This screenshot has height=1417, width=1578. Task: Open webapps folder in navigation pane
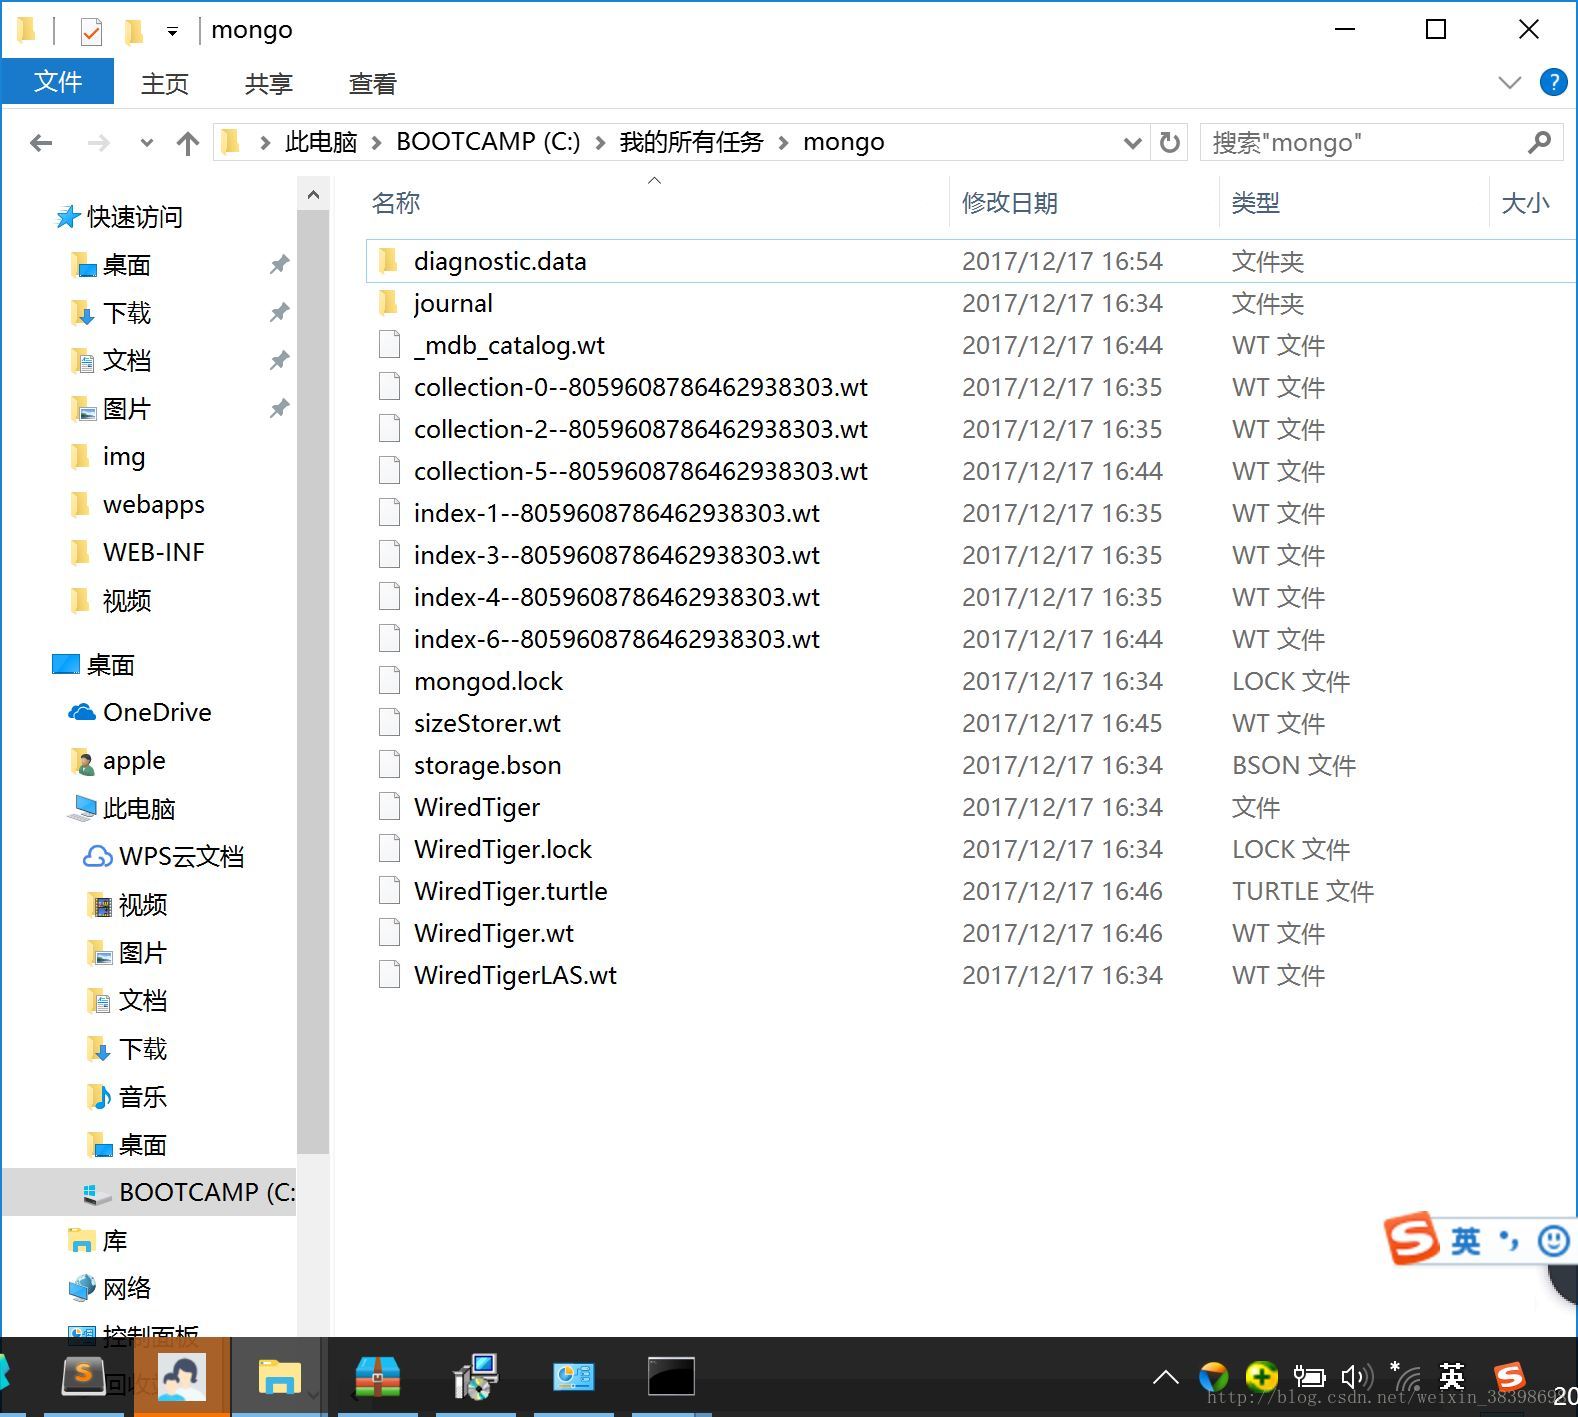coord(153,505)
